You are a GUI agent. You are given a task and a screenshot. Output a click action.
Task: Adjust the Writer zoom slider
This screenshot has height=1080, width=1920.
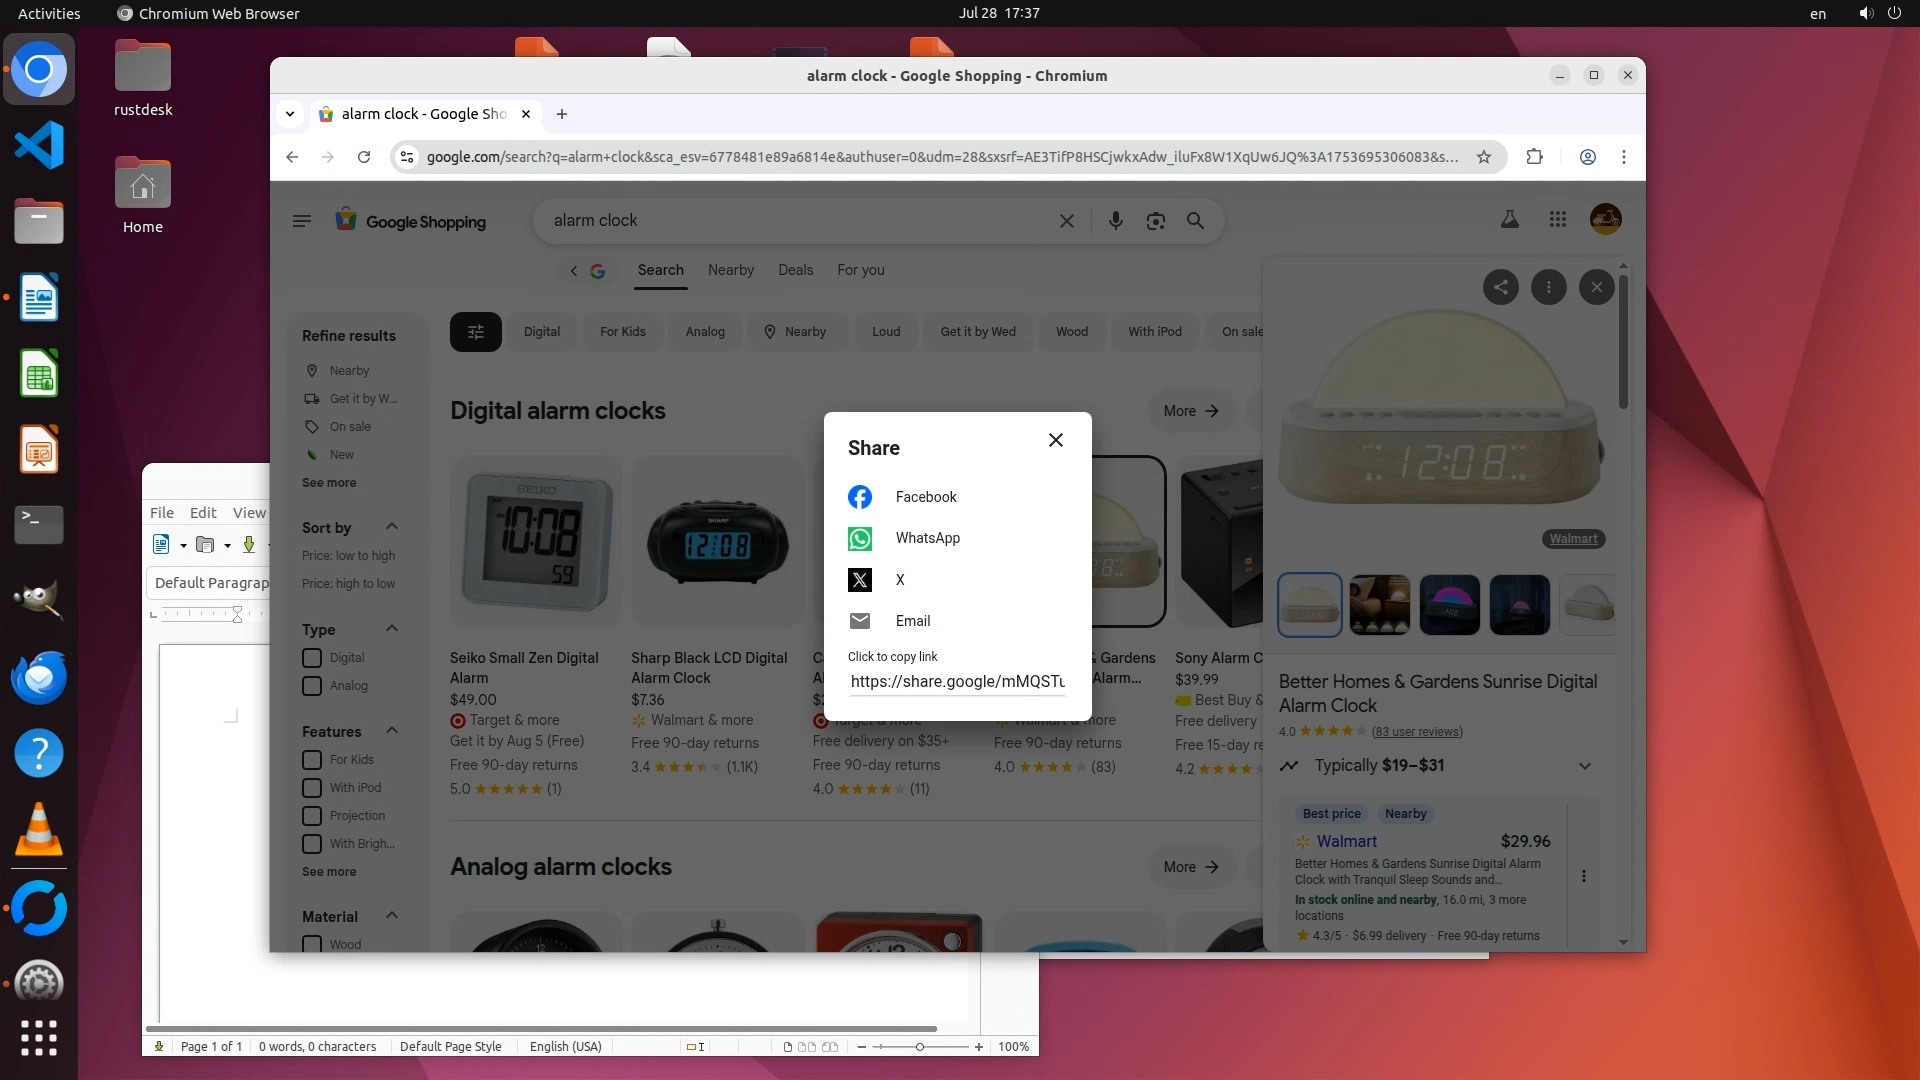(919, 1047)
